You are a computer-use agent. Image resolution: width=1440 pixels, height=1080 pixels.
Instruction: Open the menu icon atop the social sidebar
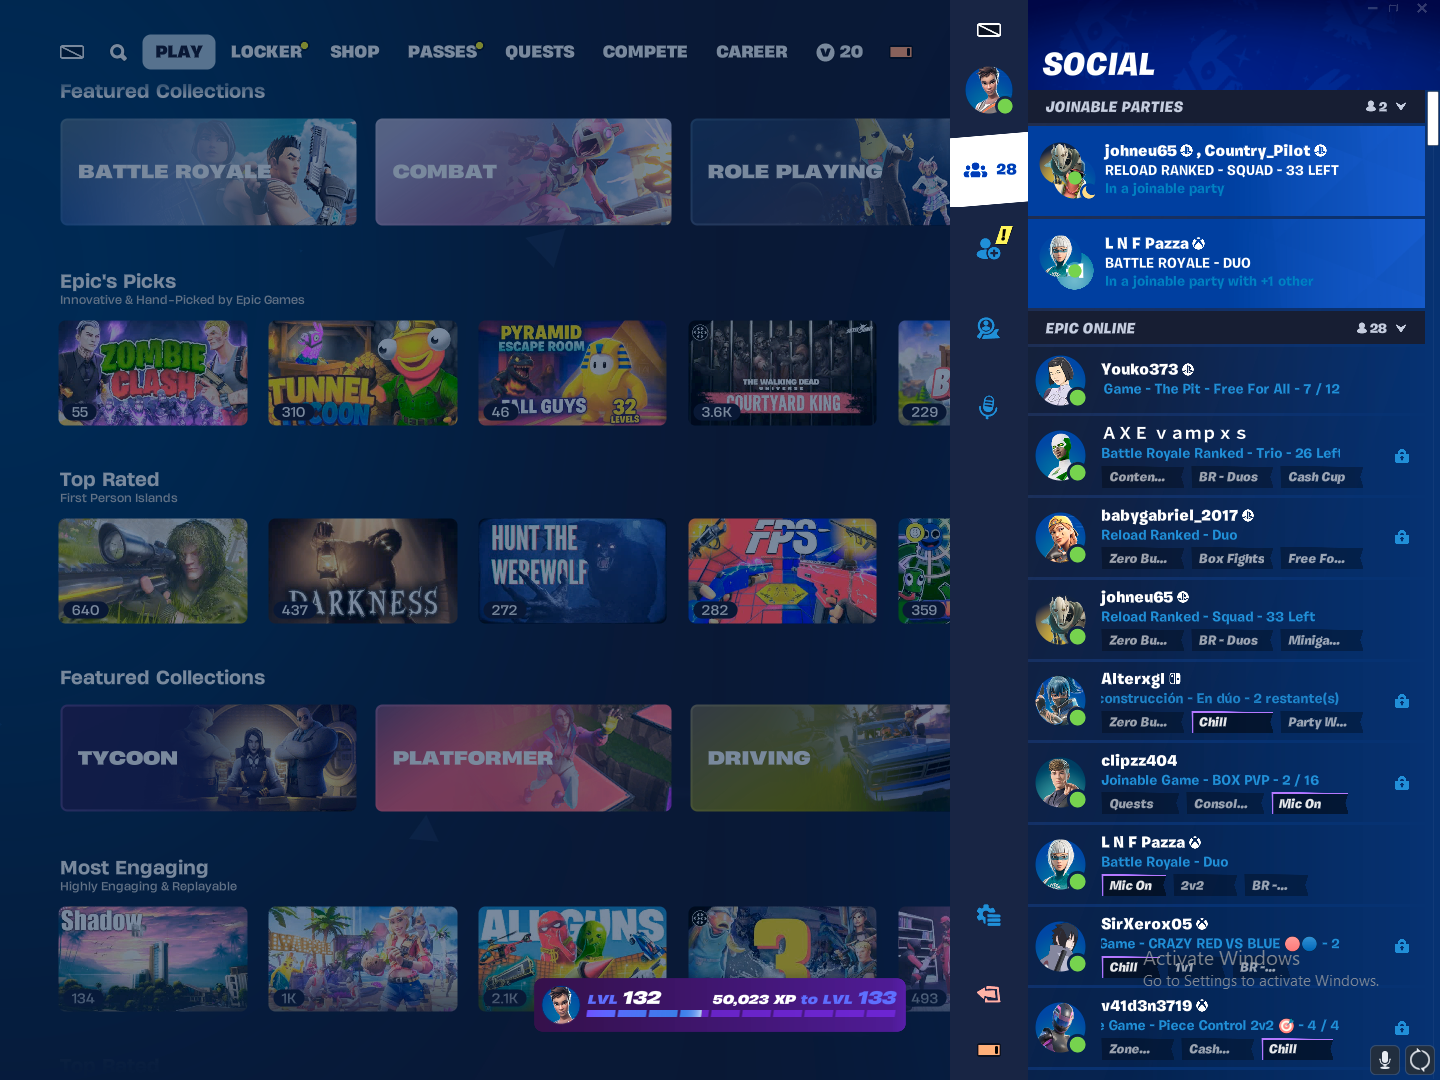[x=989, y=30]
